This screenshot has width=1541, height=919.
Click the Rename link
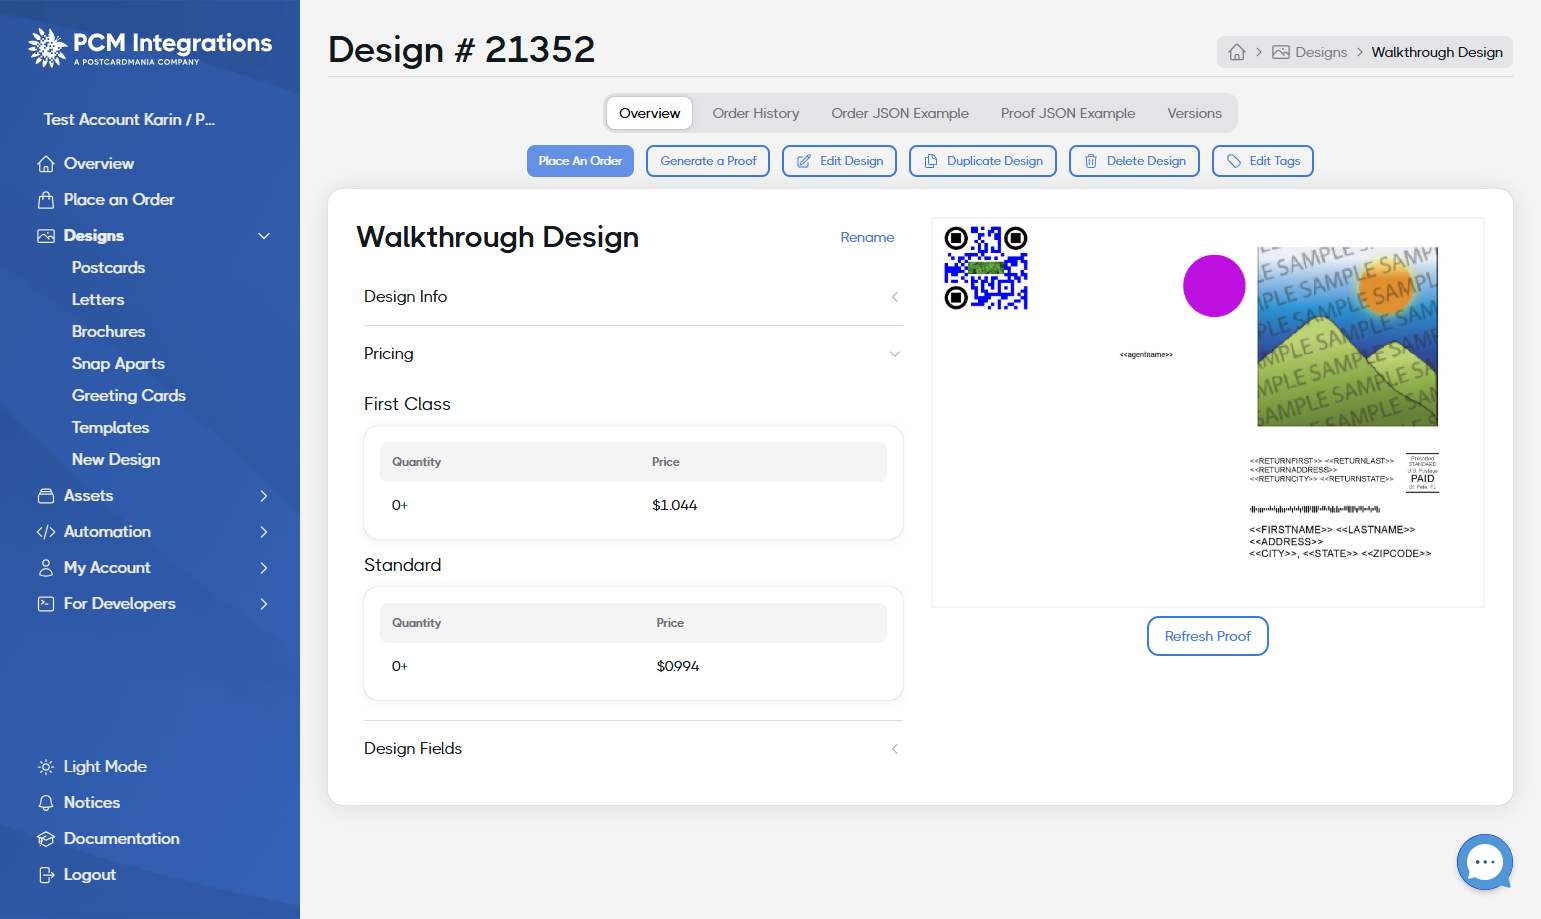tap(867, 238)
